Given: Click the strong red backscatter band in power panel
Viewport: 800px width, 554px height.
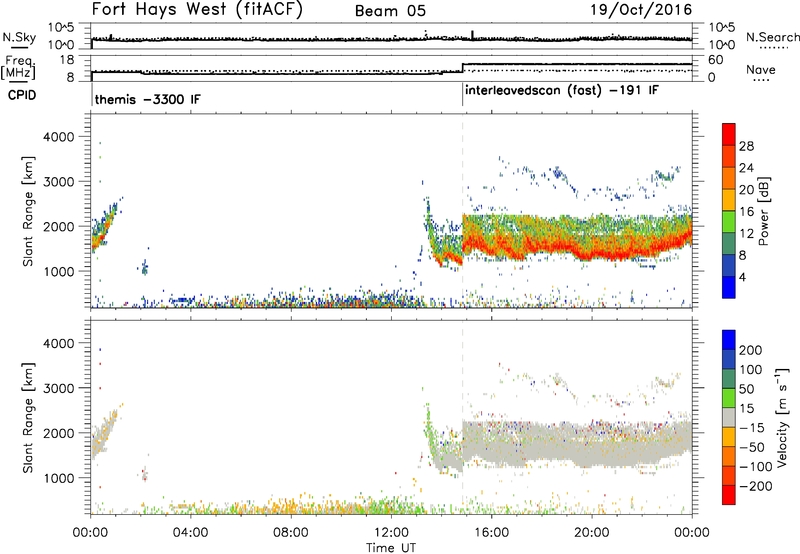Looking at the screenshot, I should [x=577, y=247].
